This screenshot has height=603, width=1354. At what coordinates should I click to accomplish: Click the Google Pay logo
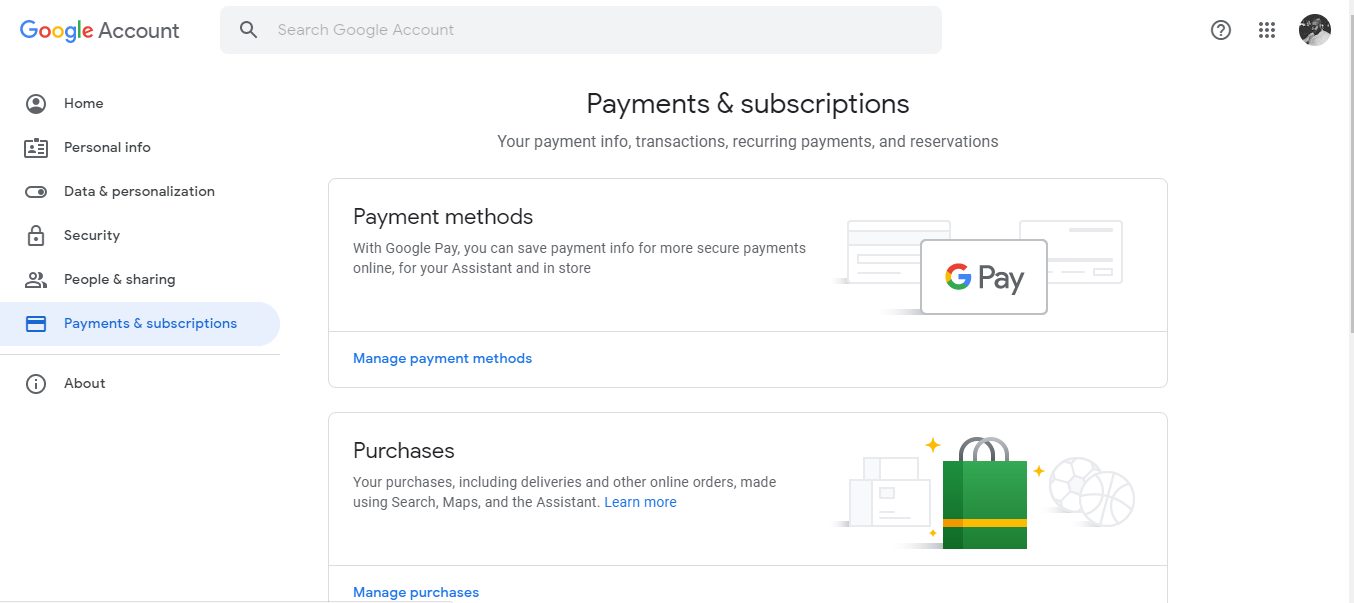pos(984,277)
